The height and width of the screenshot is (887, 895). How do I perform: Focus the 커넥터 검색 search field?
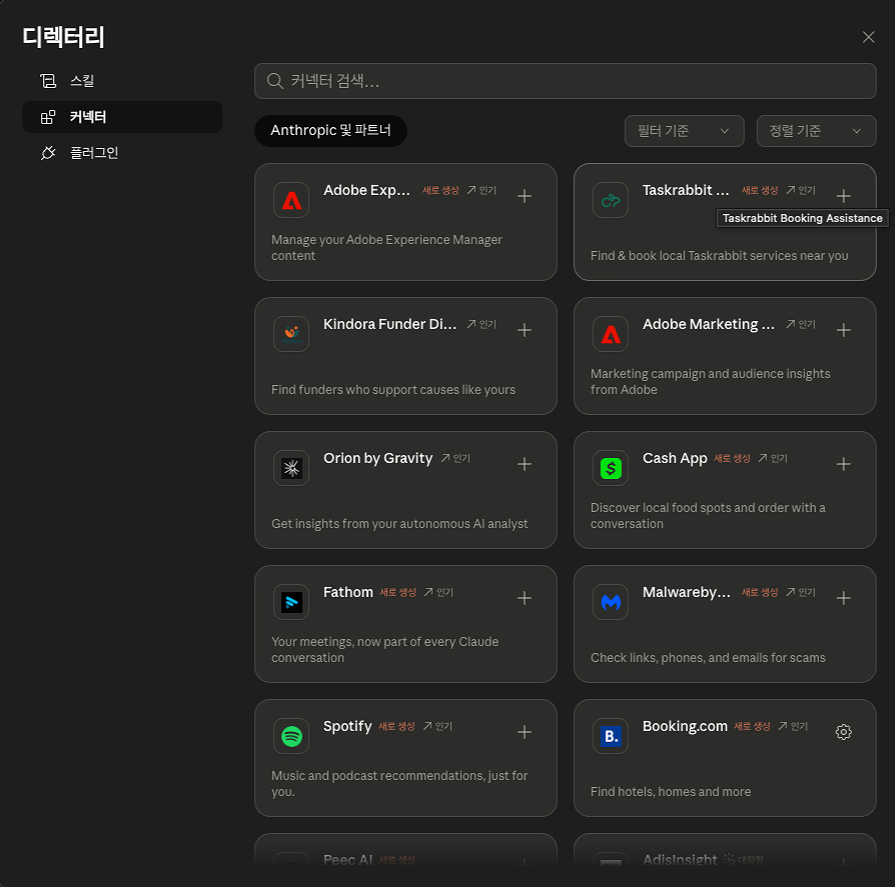click(565, 81)
